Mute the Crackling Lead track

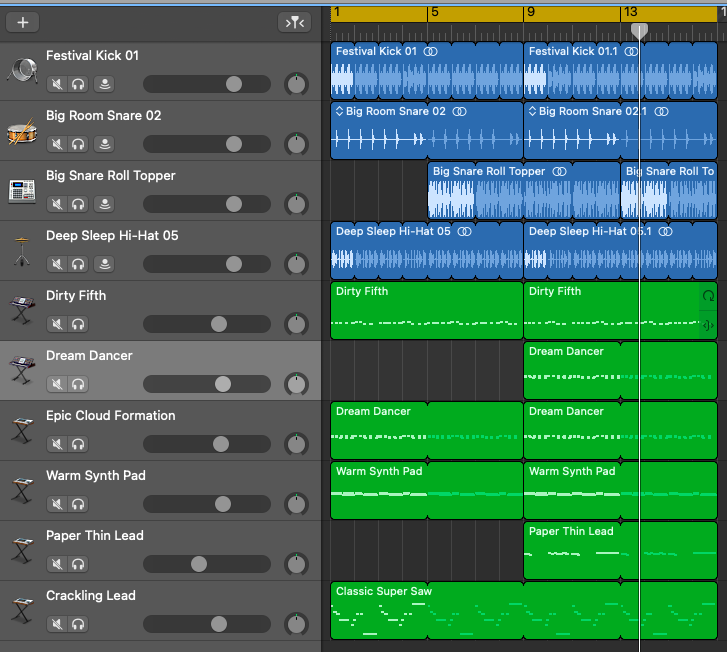click(57, 624)
